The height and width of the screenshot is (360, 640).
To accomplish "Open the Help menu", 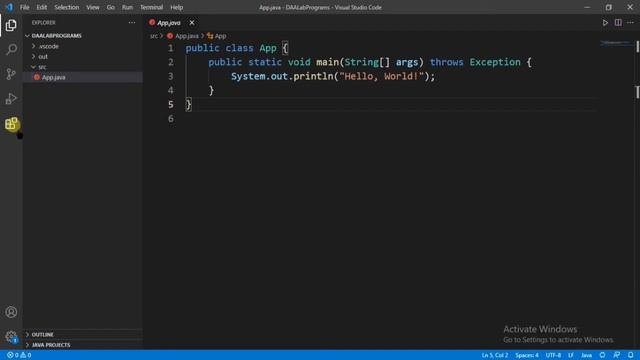I will click(176, 7).
